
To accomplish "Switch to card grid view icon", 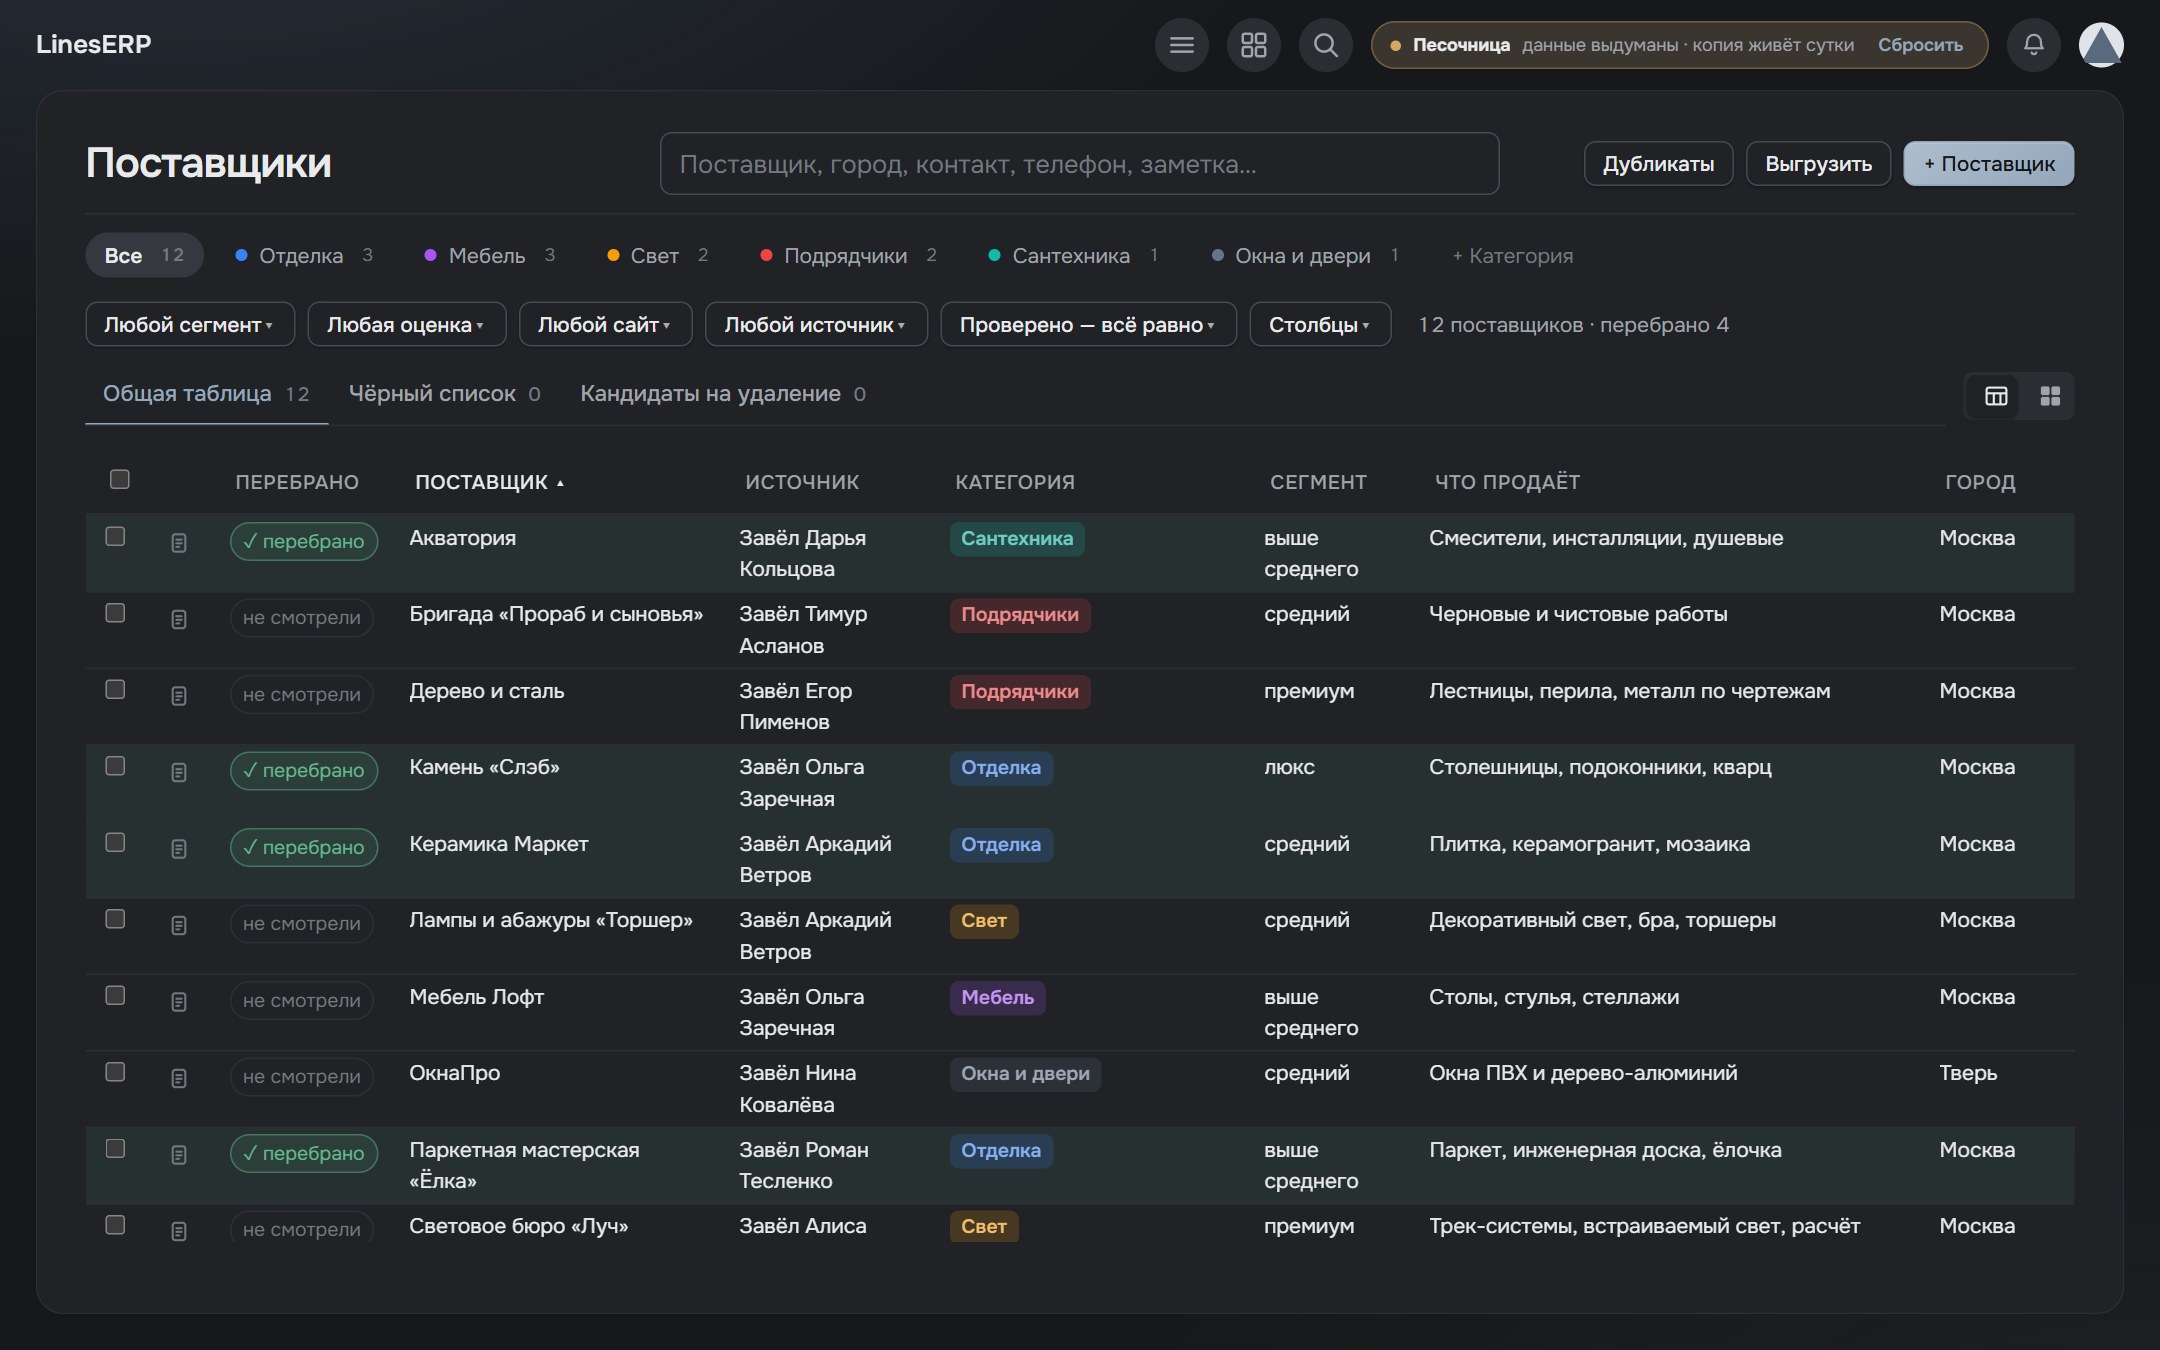I will [2050, 396].
